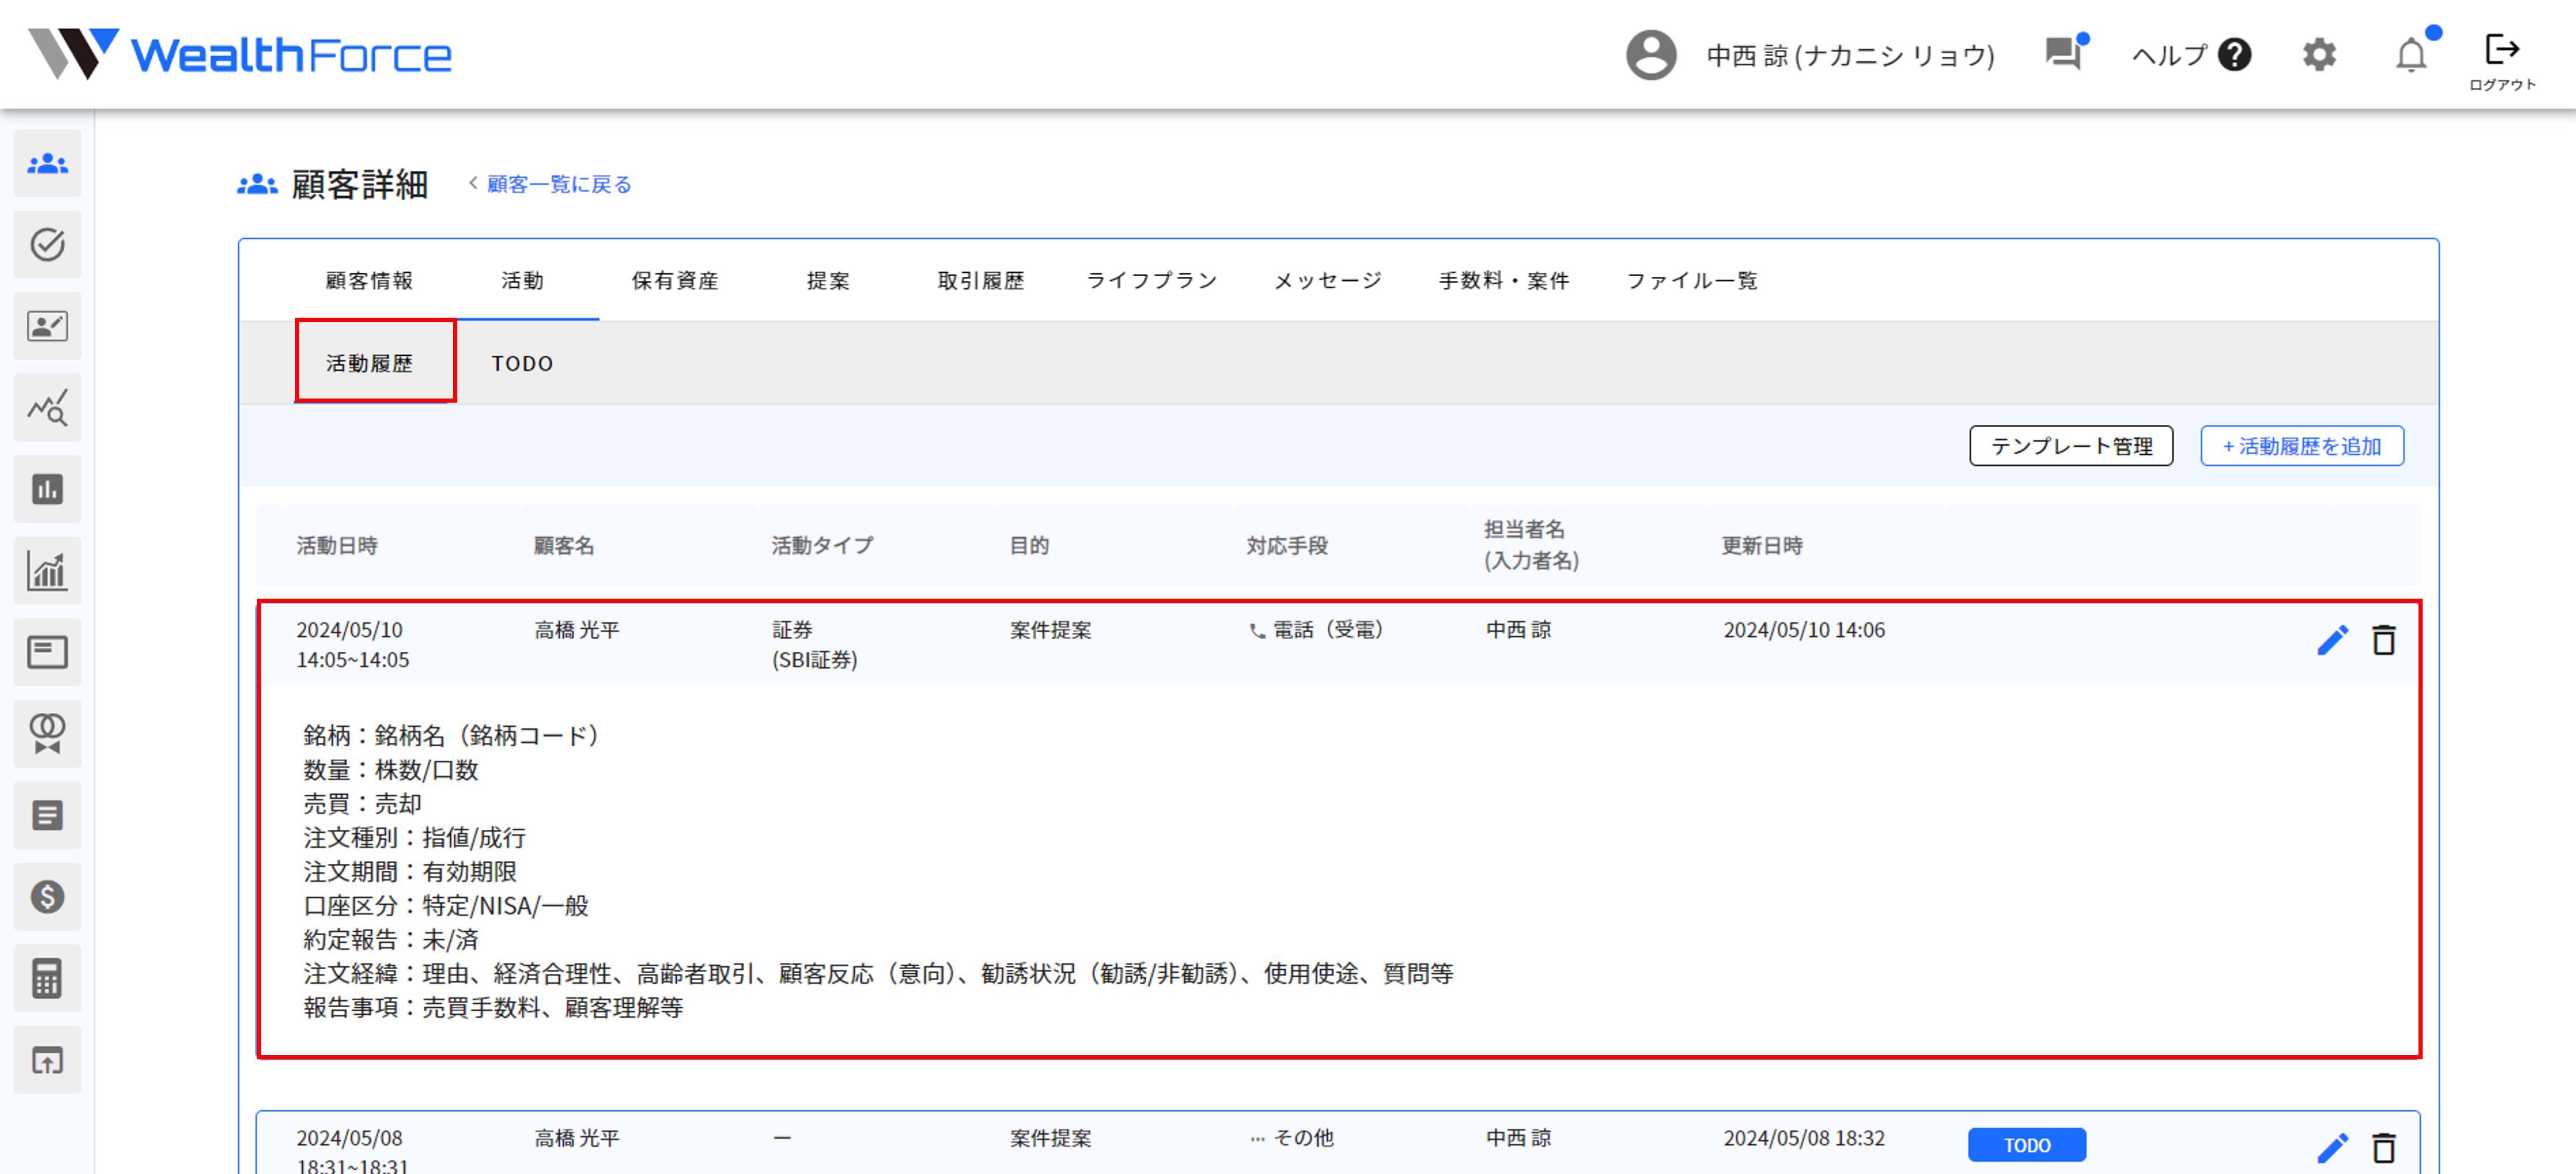Open the chart search analysis sidebar icon
Viewport: 2576px width, 1174px height.
coord(47,408)
